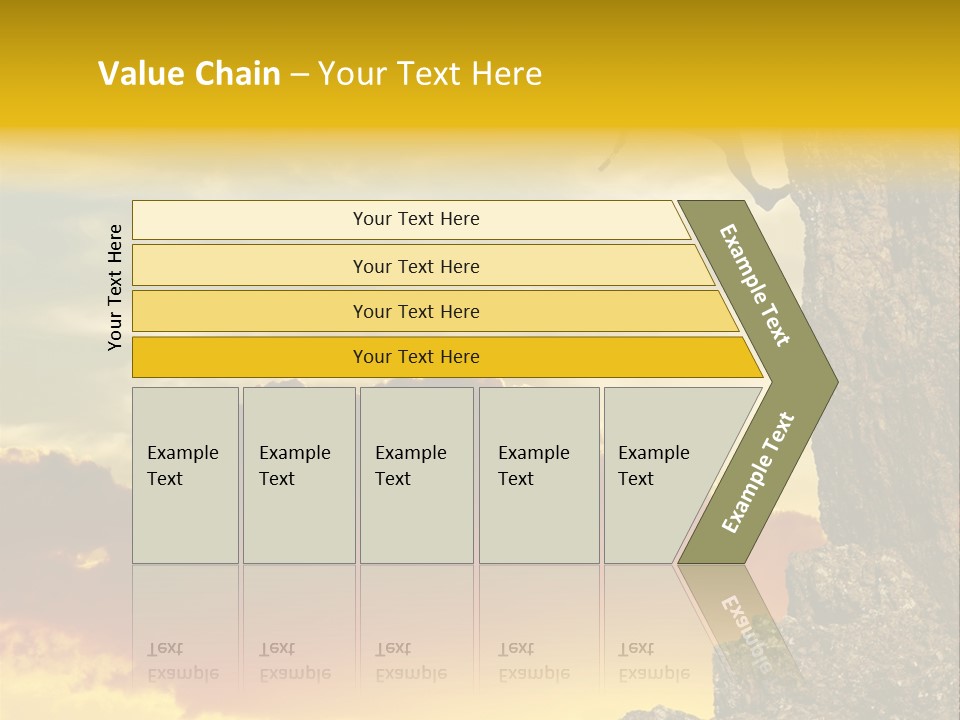The image size is (960, 720).
Task: Click the second light yellow text bar
Action: 416,266
